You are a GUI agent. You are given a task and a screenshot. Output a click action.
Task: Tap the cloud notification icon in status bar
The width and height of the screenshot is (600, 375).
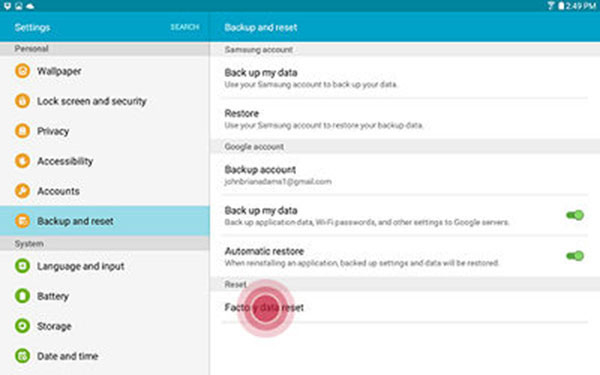[30, 6]
